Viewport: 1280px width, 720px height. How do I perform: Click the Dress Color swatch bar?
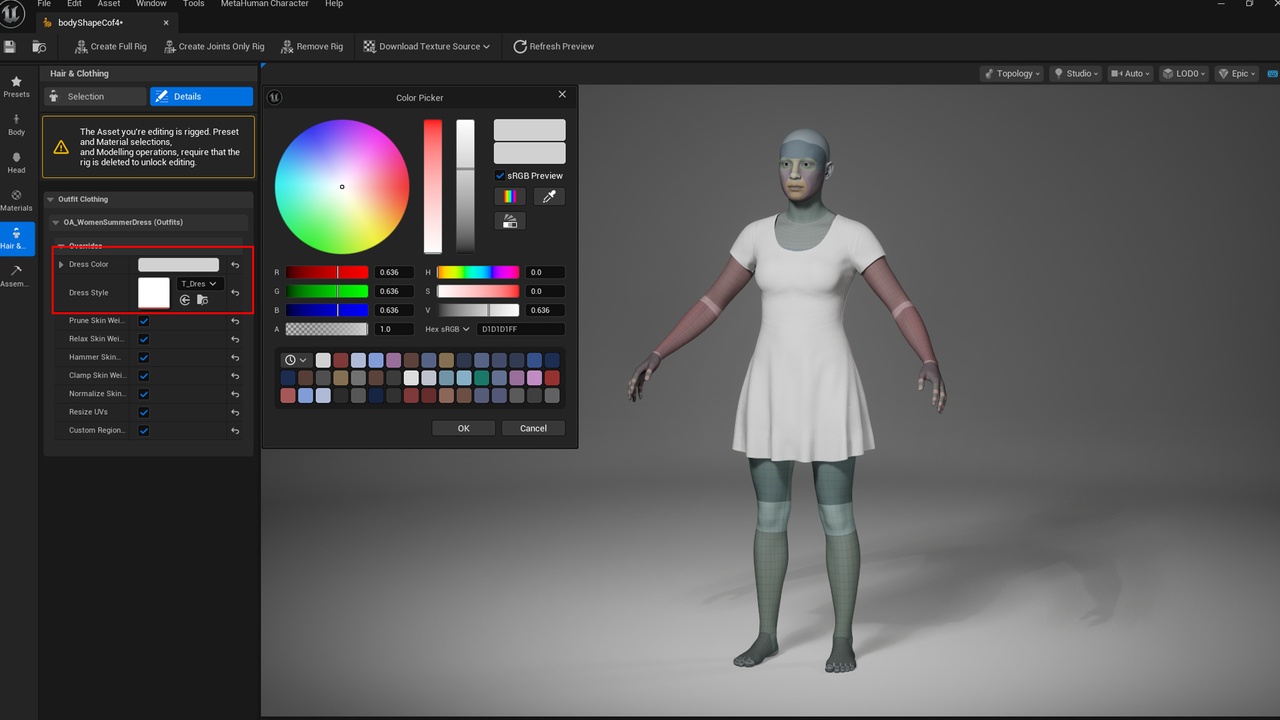(x=178, y=264)
